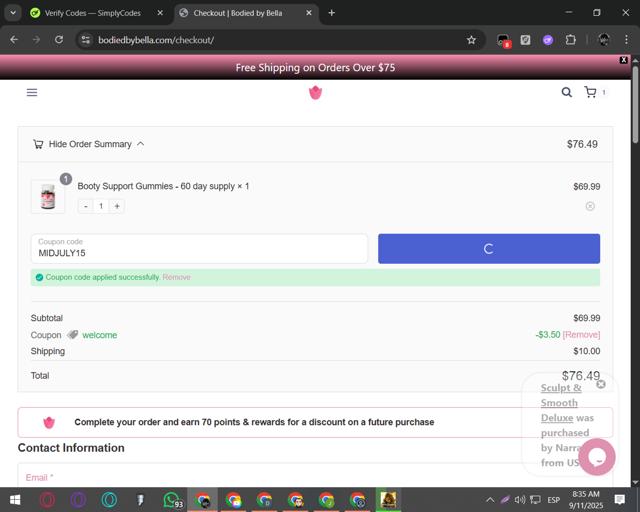Remove the Booty Support Gummies item from the order

(590, 206)
